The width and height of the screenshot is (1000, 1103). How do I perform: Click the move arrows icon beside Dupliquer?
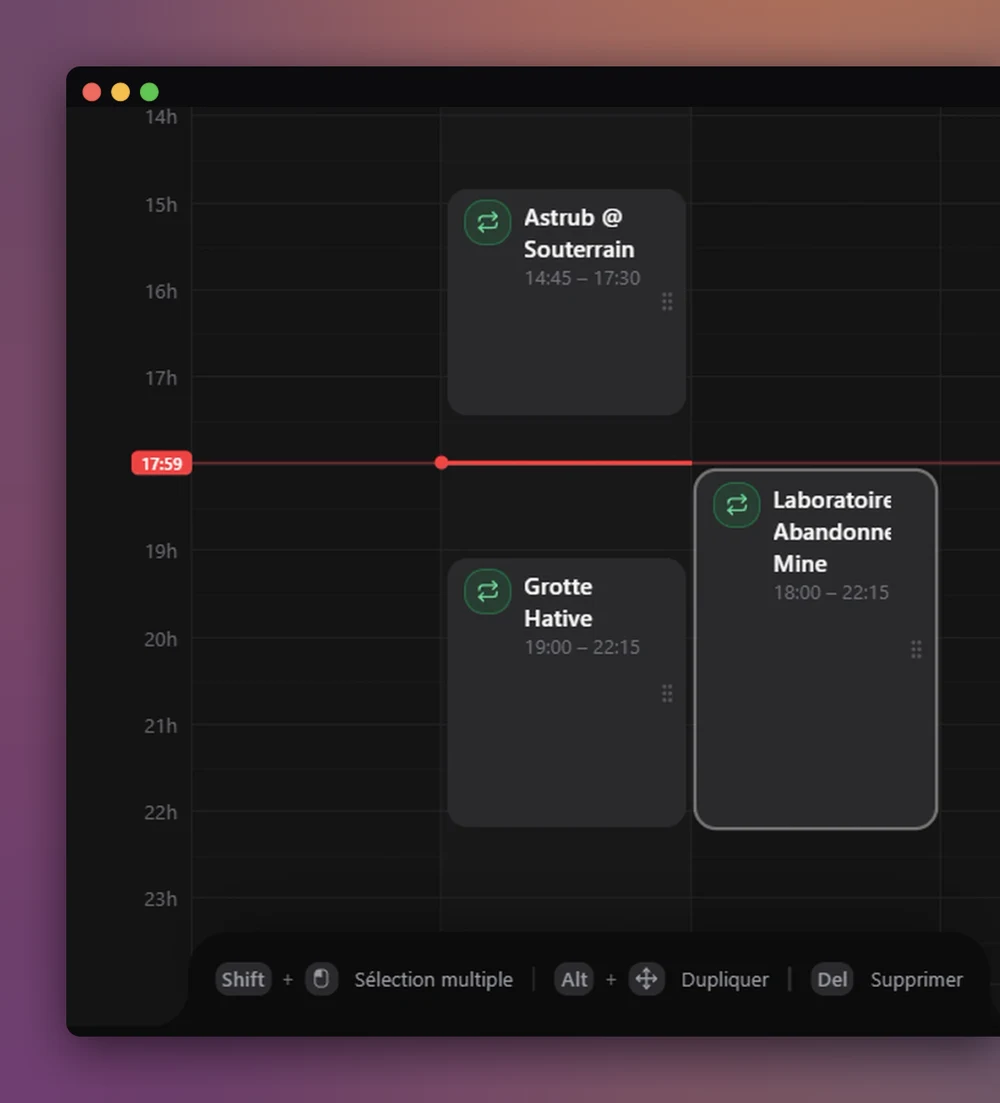[646, 979]
